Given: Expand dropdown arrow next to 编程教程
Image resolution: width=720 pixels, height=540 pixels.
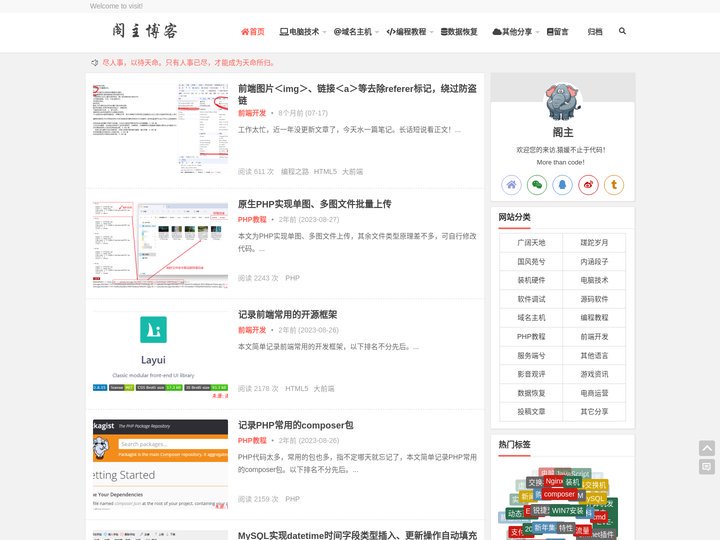Looking at the screenshot, I should click(432, 32).
